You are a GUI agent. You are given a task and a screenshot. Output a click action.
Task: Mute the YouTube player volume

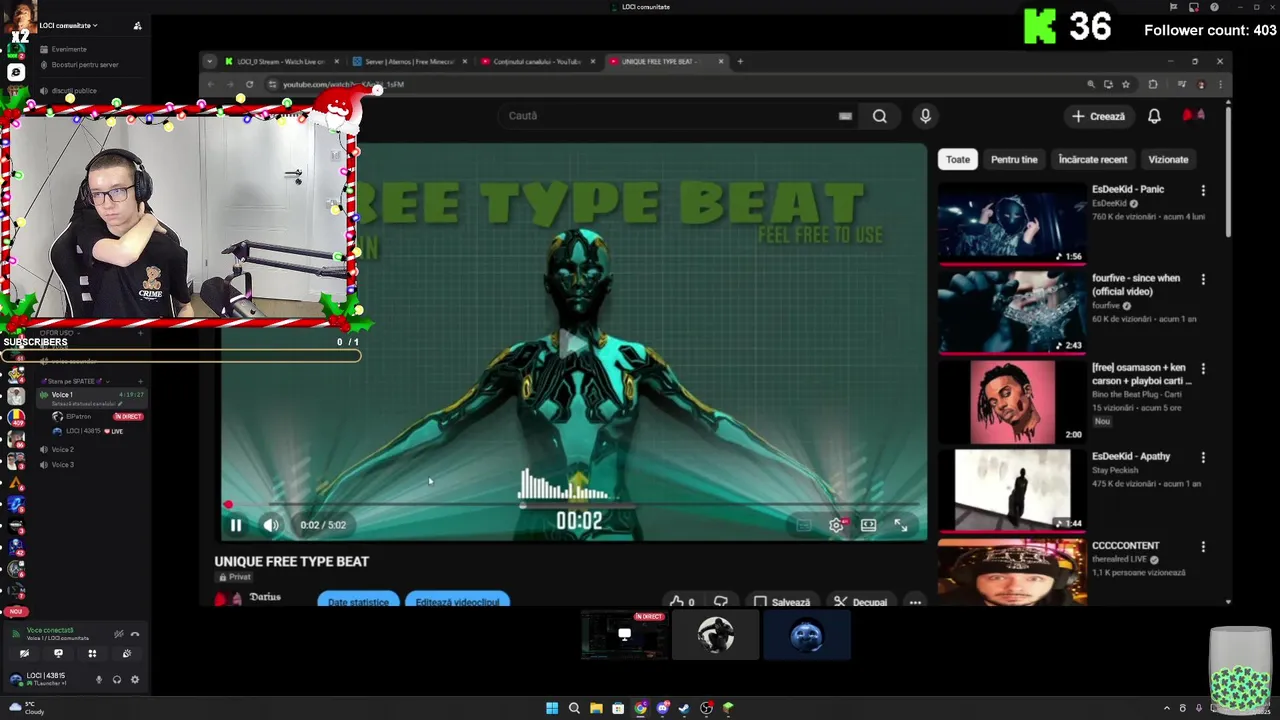click(x=271, y=525)
